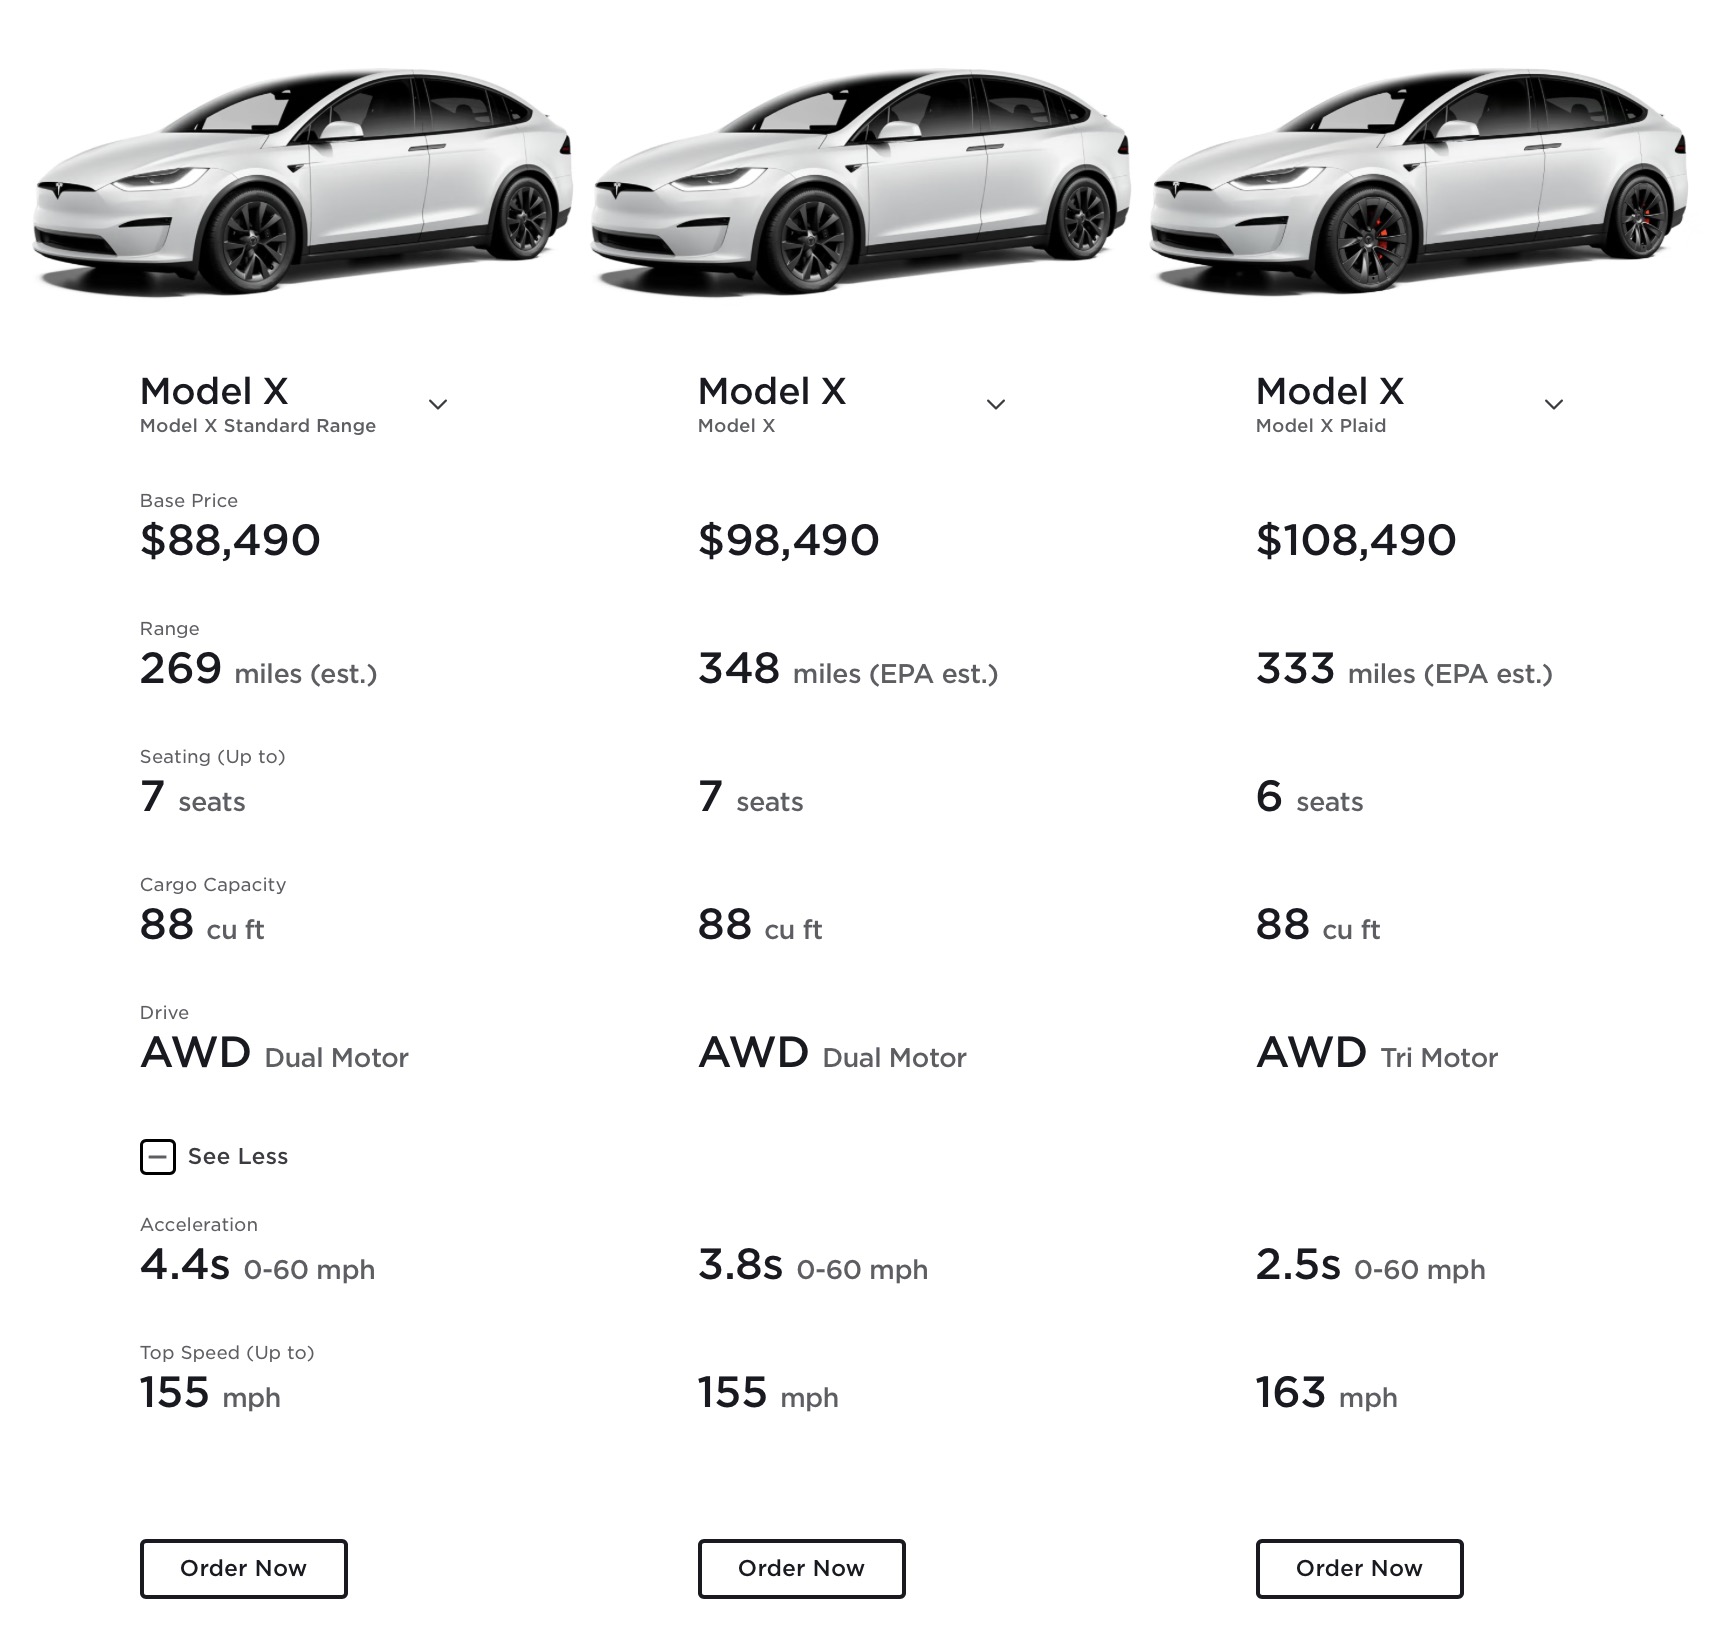The image size is (1728, 1638).
Task: Open the Model X Plaid chevron selector
Action: 1554,404
